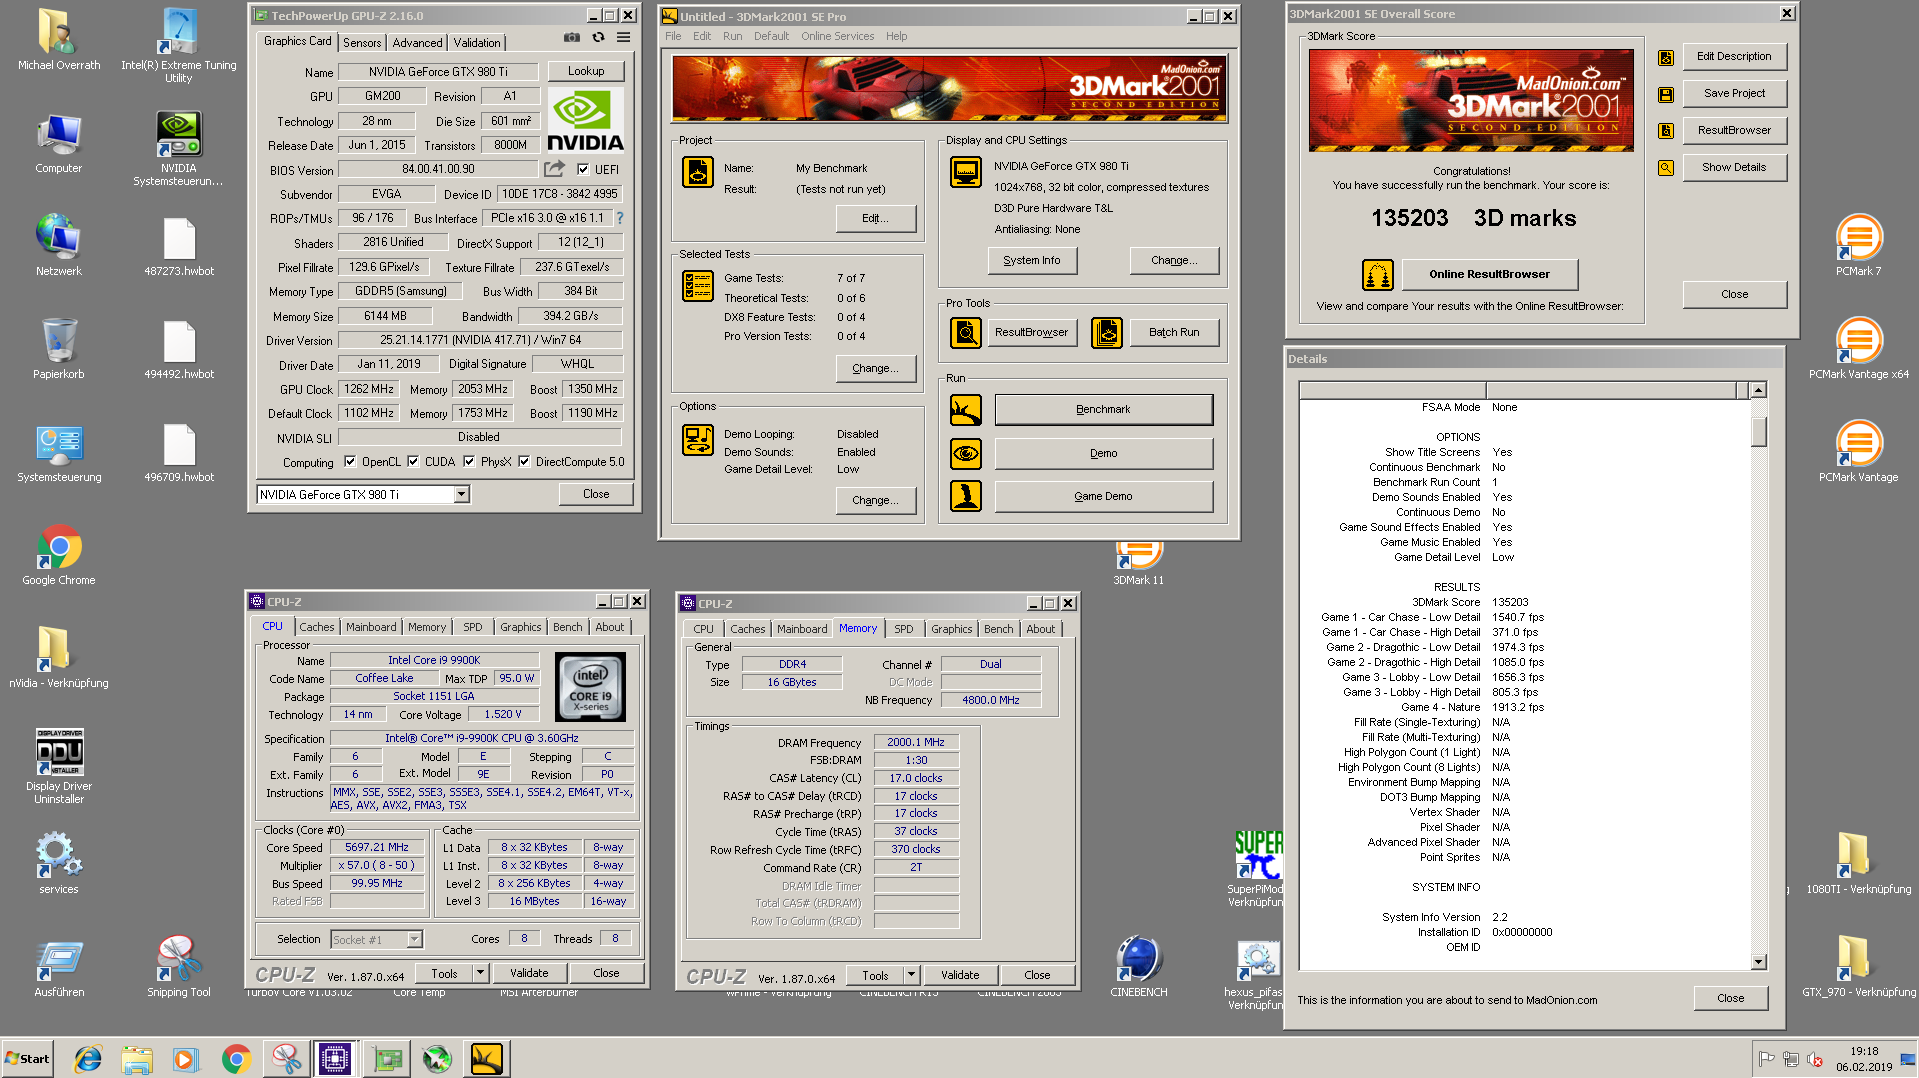Click the Save Project disk icon
Screen dimensions: 1919x1078
click(1666, 95)
